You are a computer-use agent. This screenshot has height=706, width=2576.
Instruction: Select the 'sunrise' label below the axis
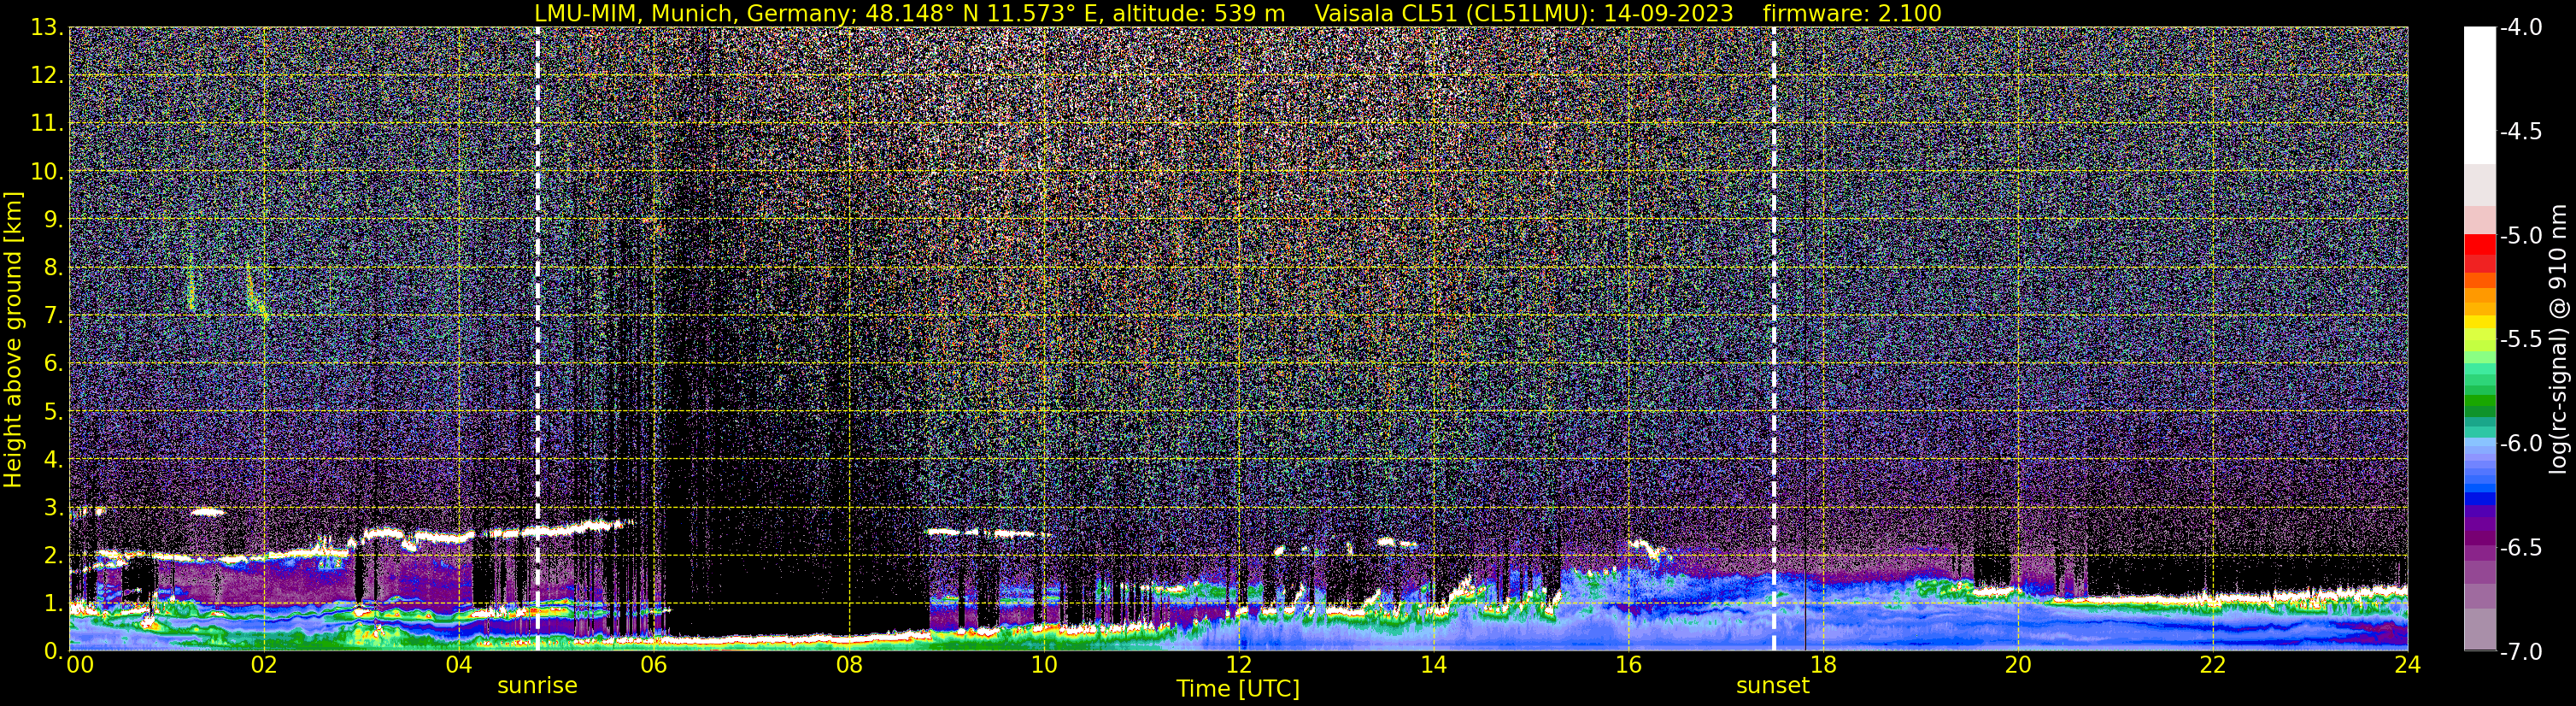537,686
